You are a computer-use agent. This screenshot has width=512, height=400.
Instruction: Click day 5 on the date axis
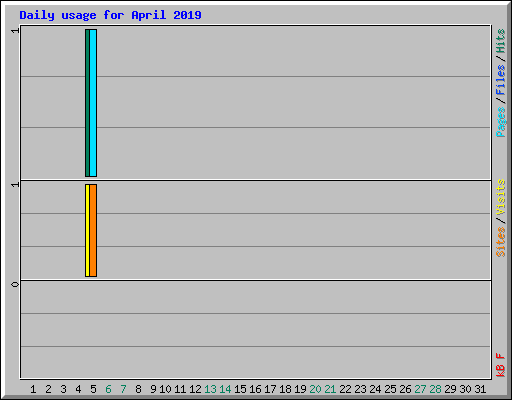[93, 389]
